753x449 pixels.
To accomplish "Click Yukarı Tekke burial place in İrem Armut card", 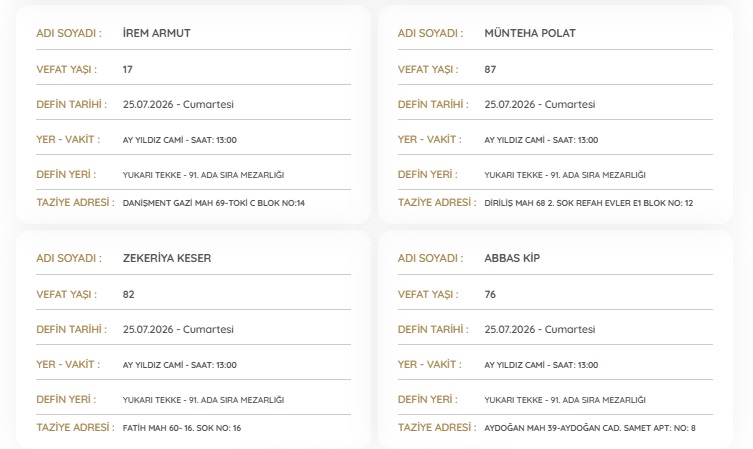I will [x=203, y=175].
